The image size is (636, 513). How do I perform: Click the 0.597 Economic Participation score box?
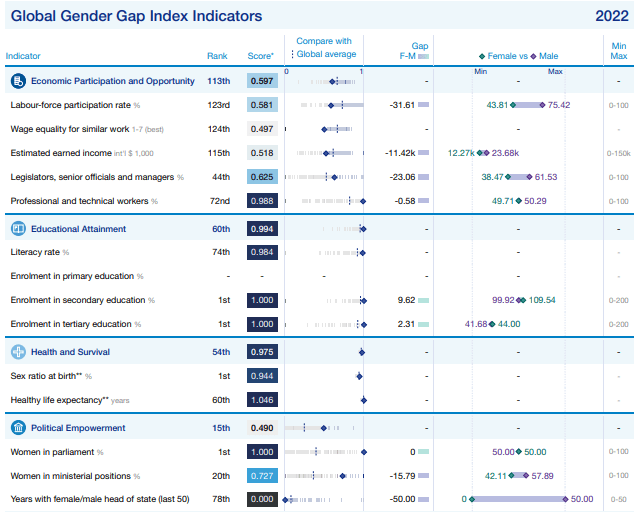point(262,81)
